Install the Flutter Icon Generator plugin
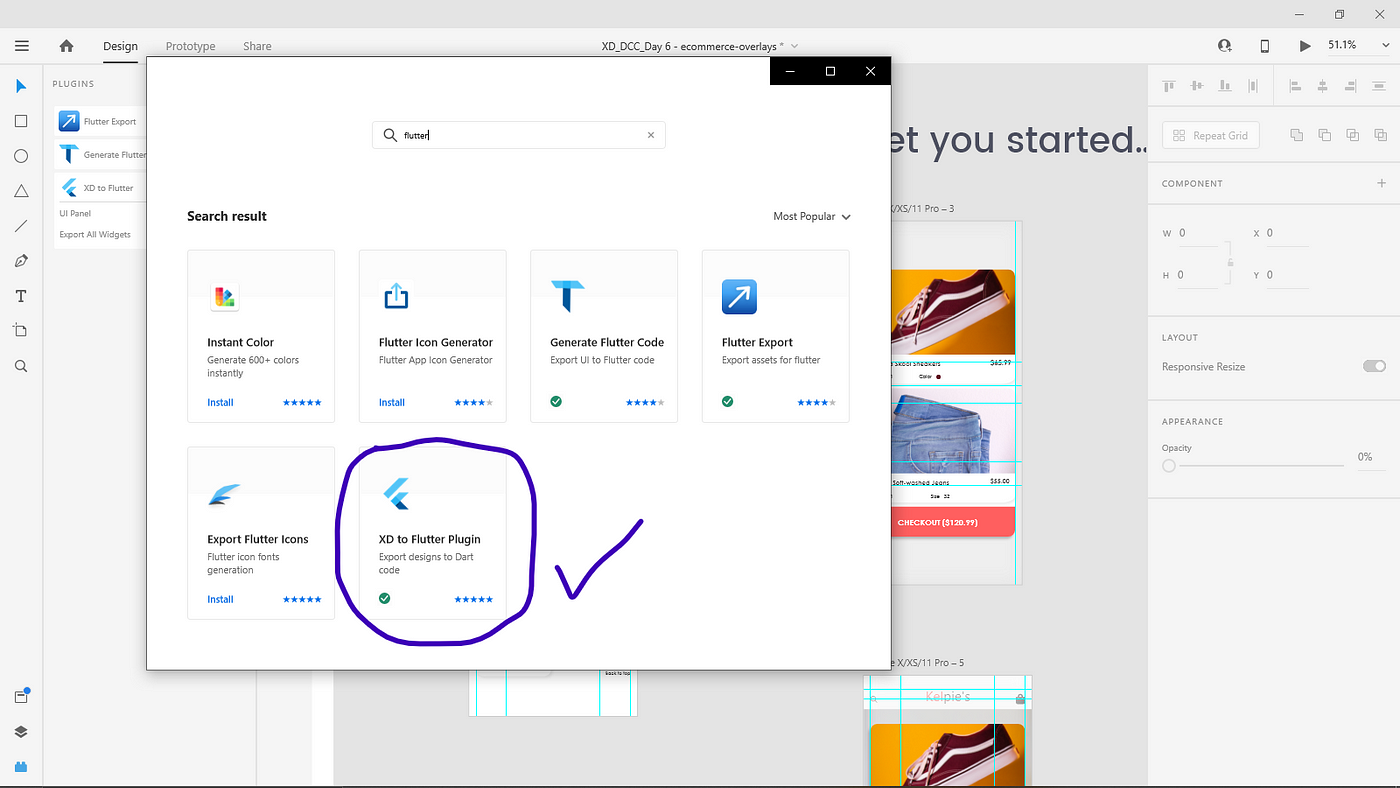 [x=392, y=402]
